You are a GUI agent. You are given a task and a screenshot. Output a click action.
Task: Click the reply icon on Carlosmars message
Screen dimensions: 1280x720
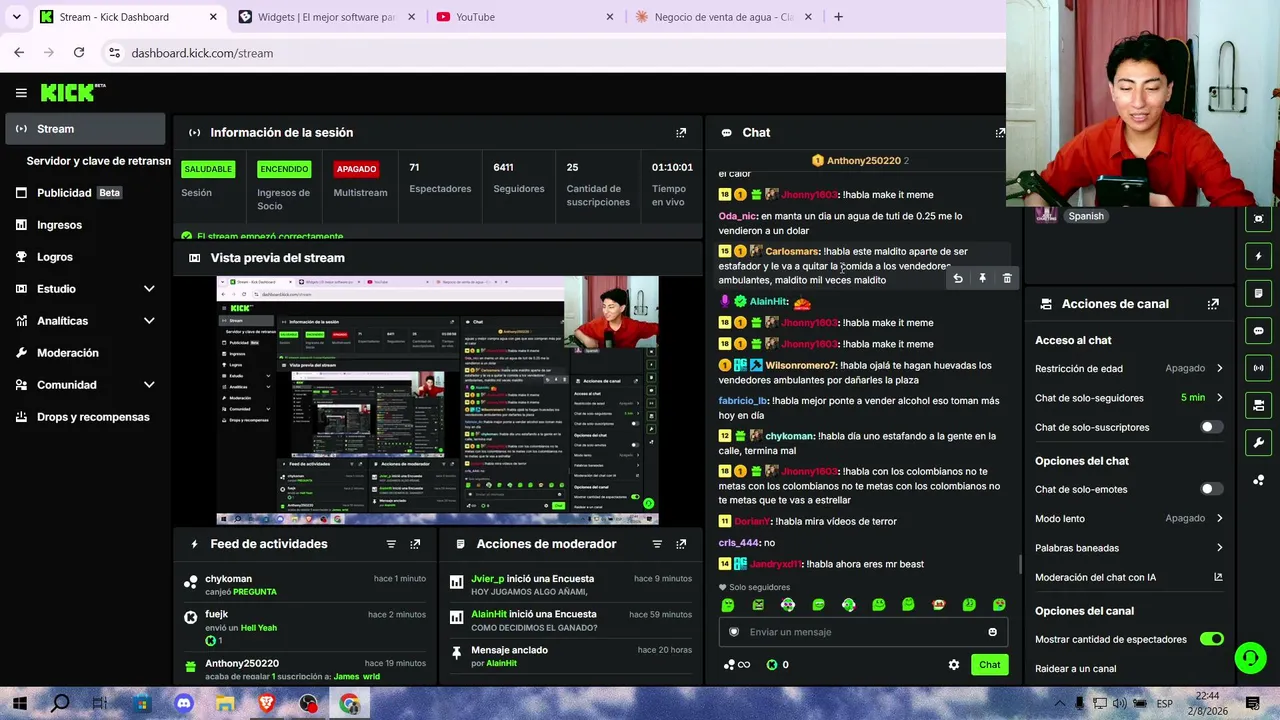(958, 279)
